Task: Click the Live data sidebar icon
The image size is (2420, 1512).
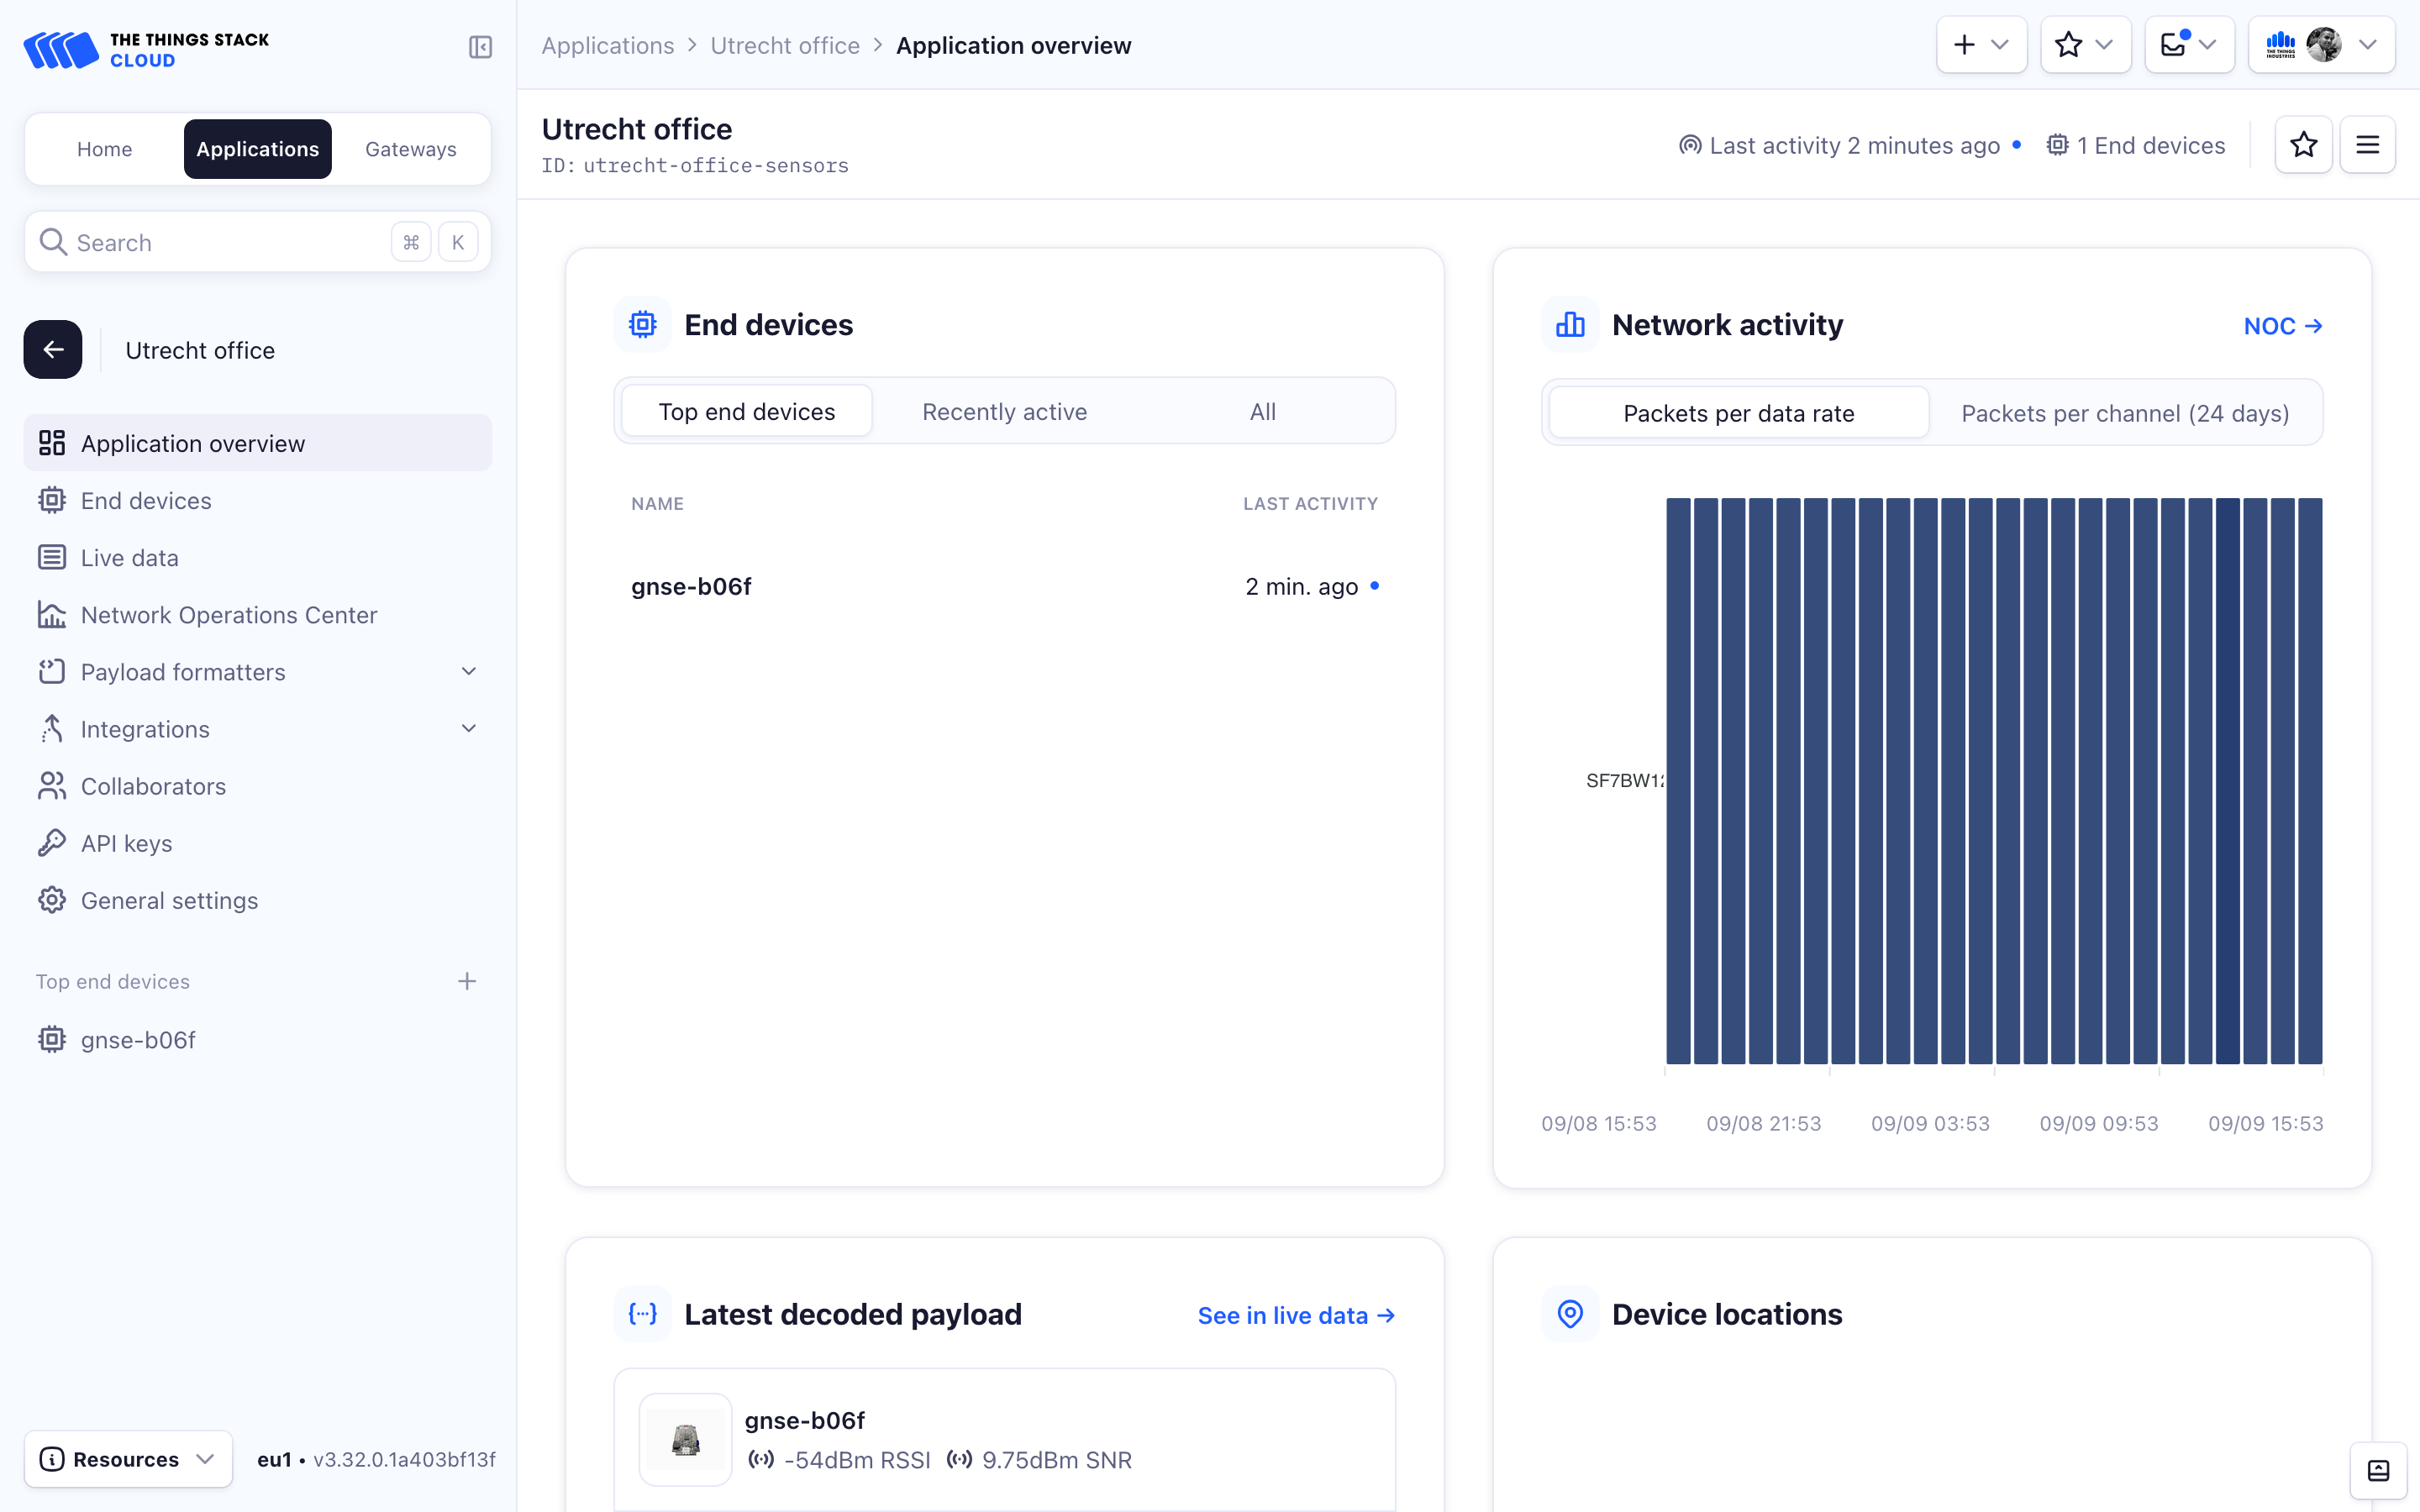Action: [x=52, y=558]
